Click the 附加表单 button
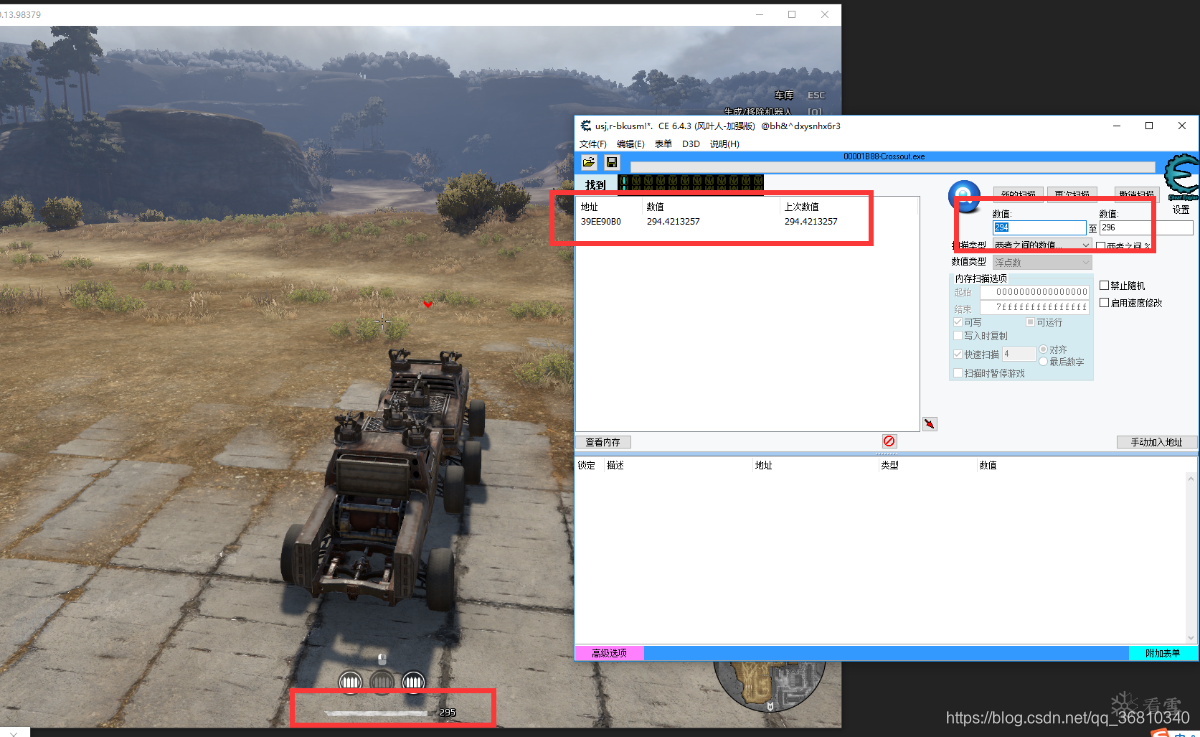1200x737 pixels. [1163, 653]
